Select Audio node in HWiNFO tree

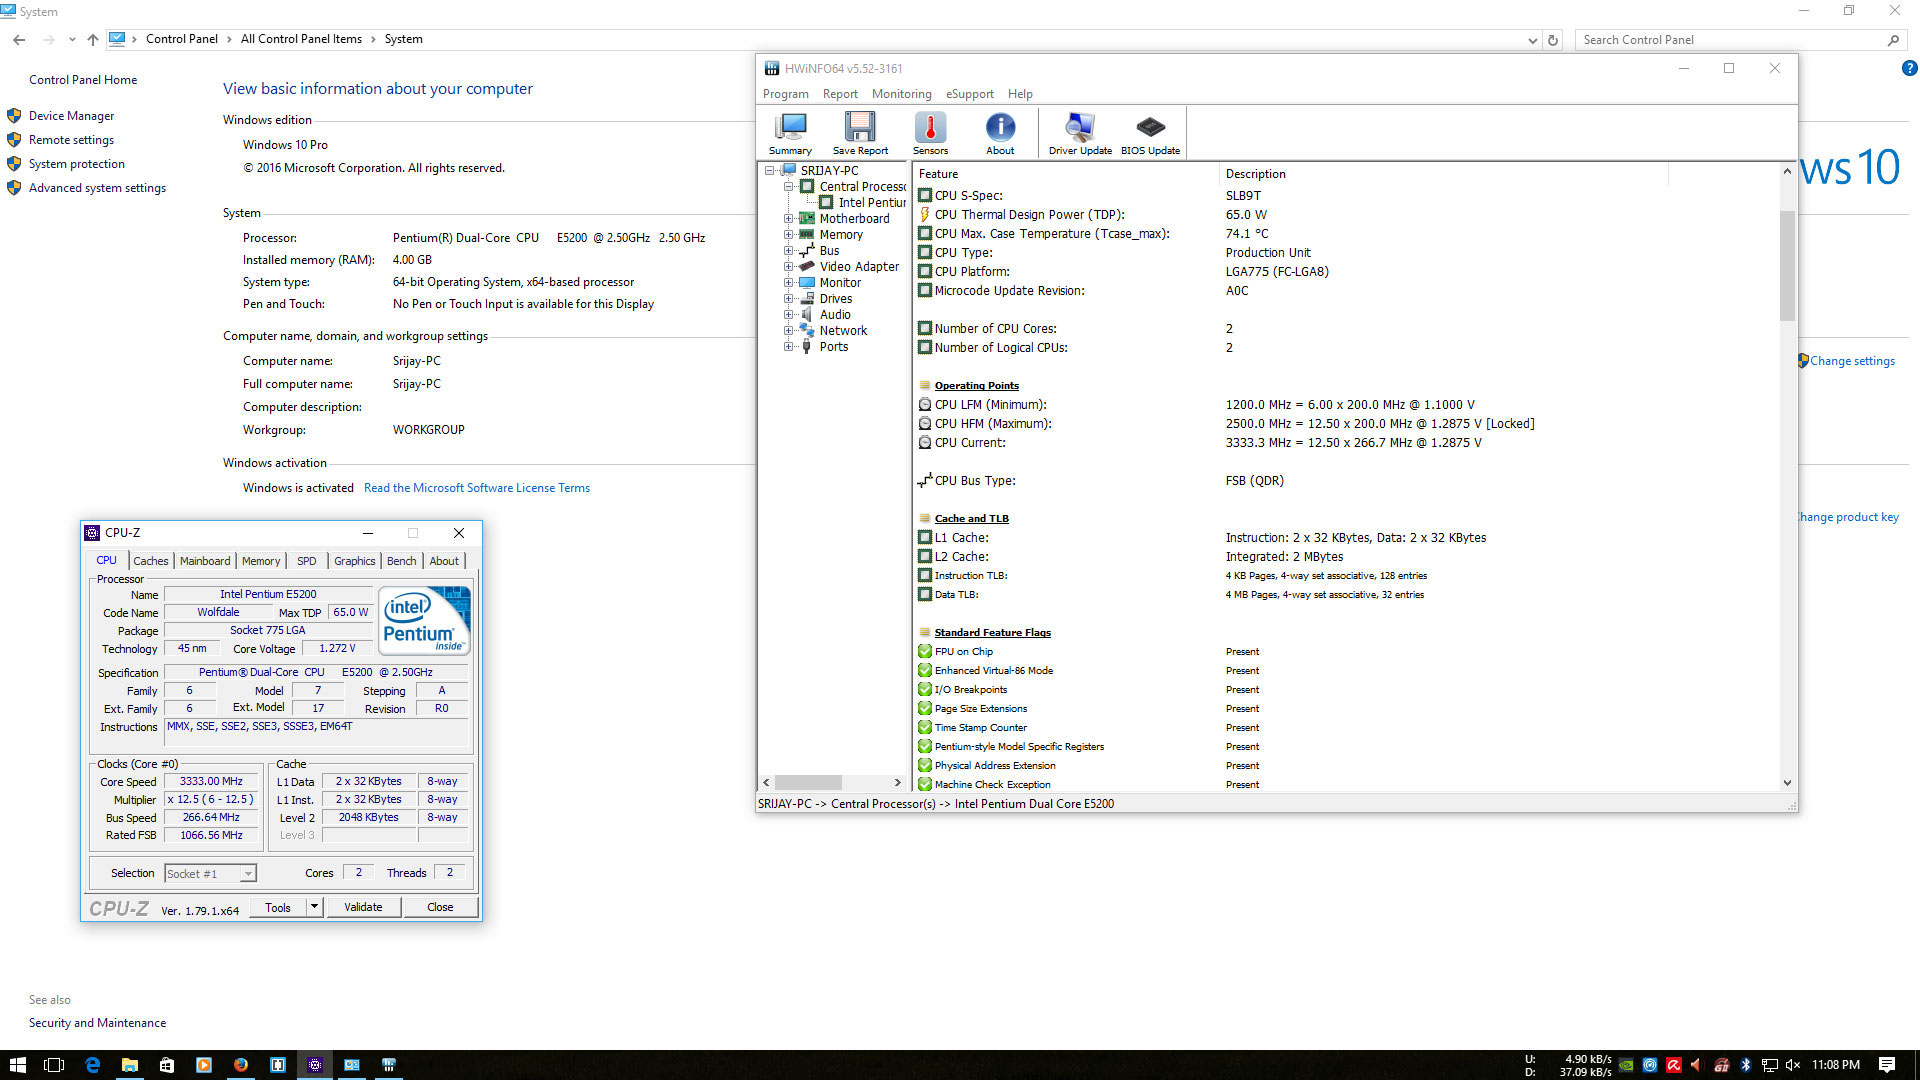click(835, 314)
